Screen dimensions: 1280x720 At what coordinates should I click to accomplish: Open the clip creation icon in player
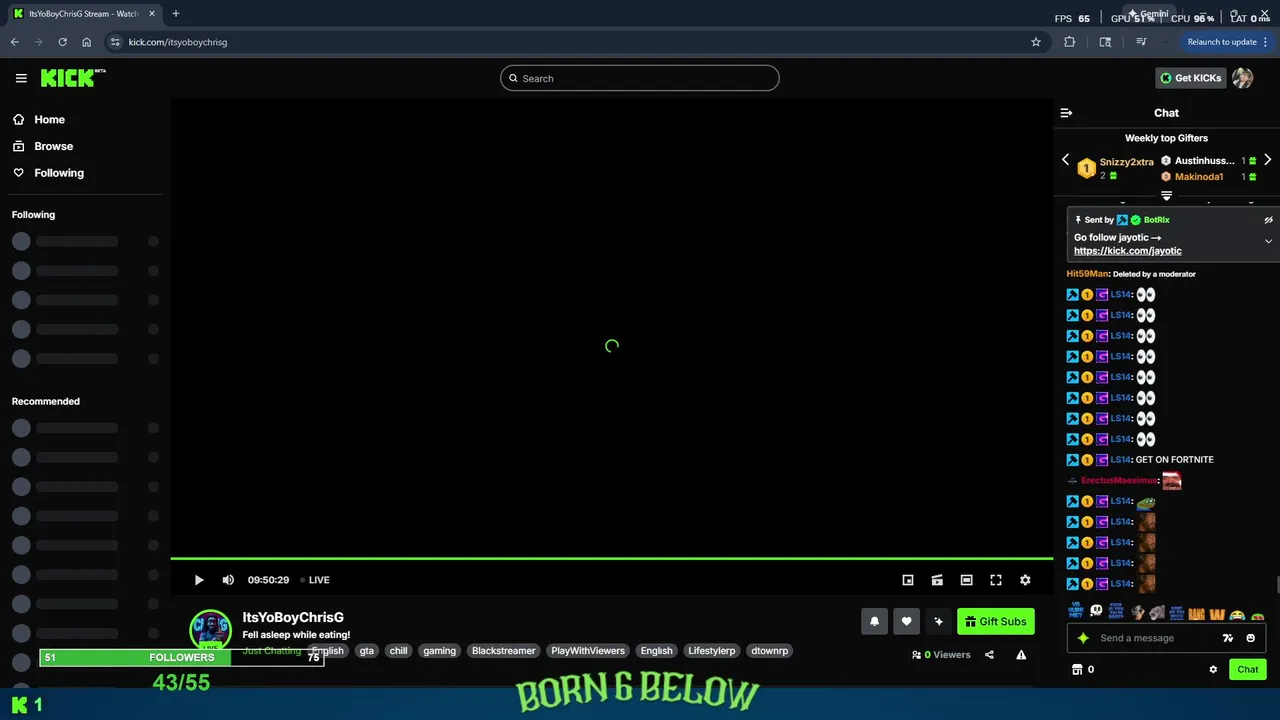tap(937, 580)
